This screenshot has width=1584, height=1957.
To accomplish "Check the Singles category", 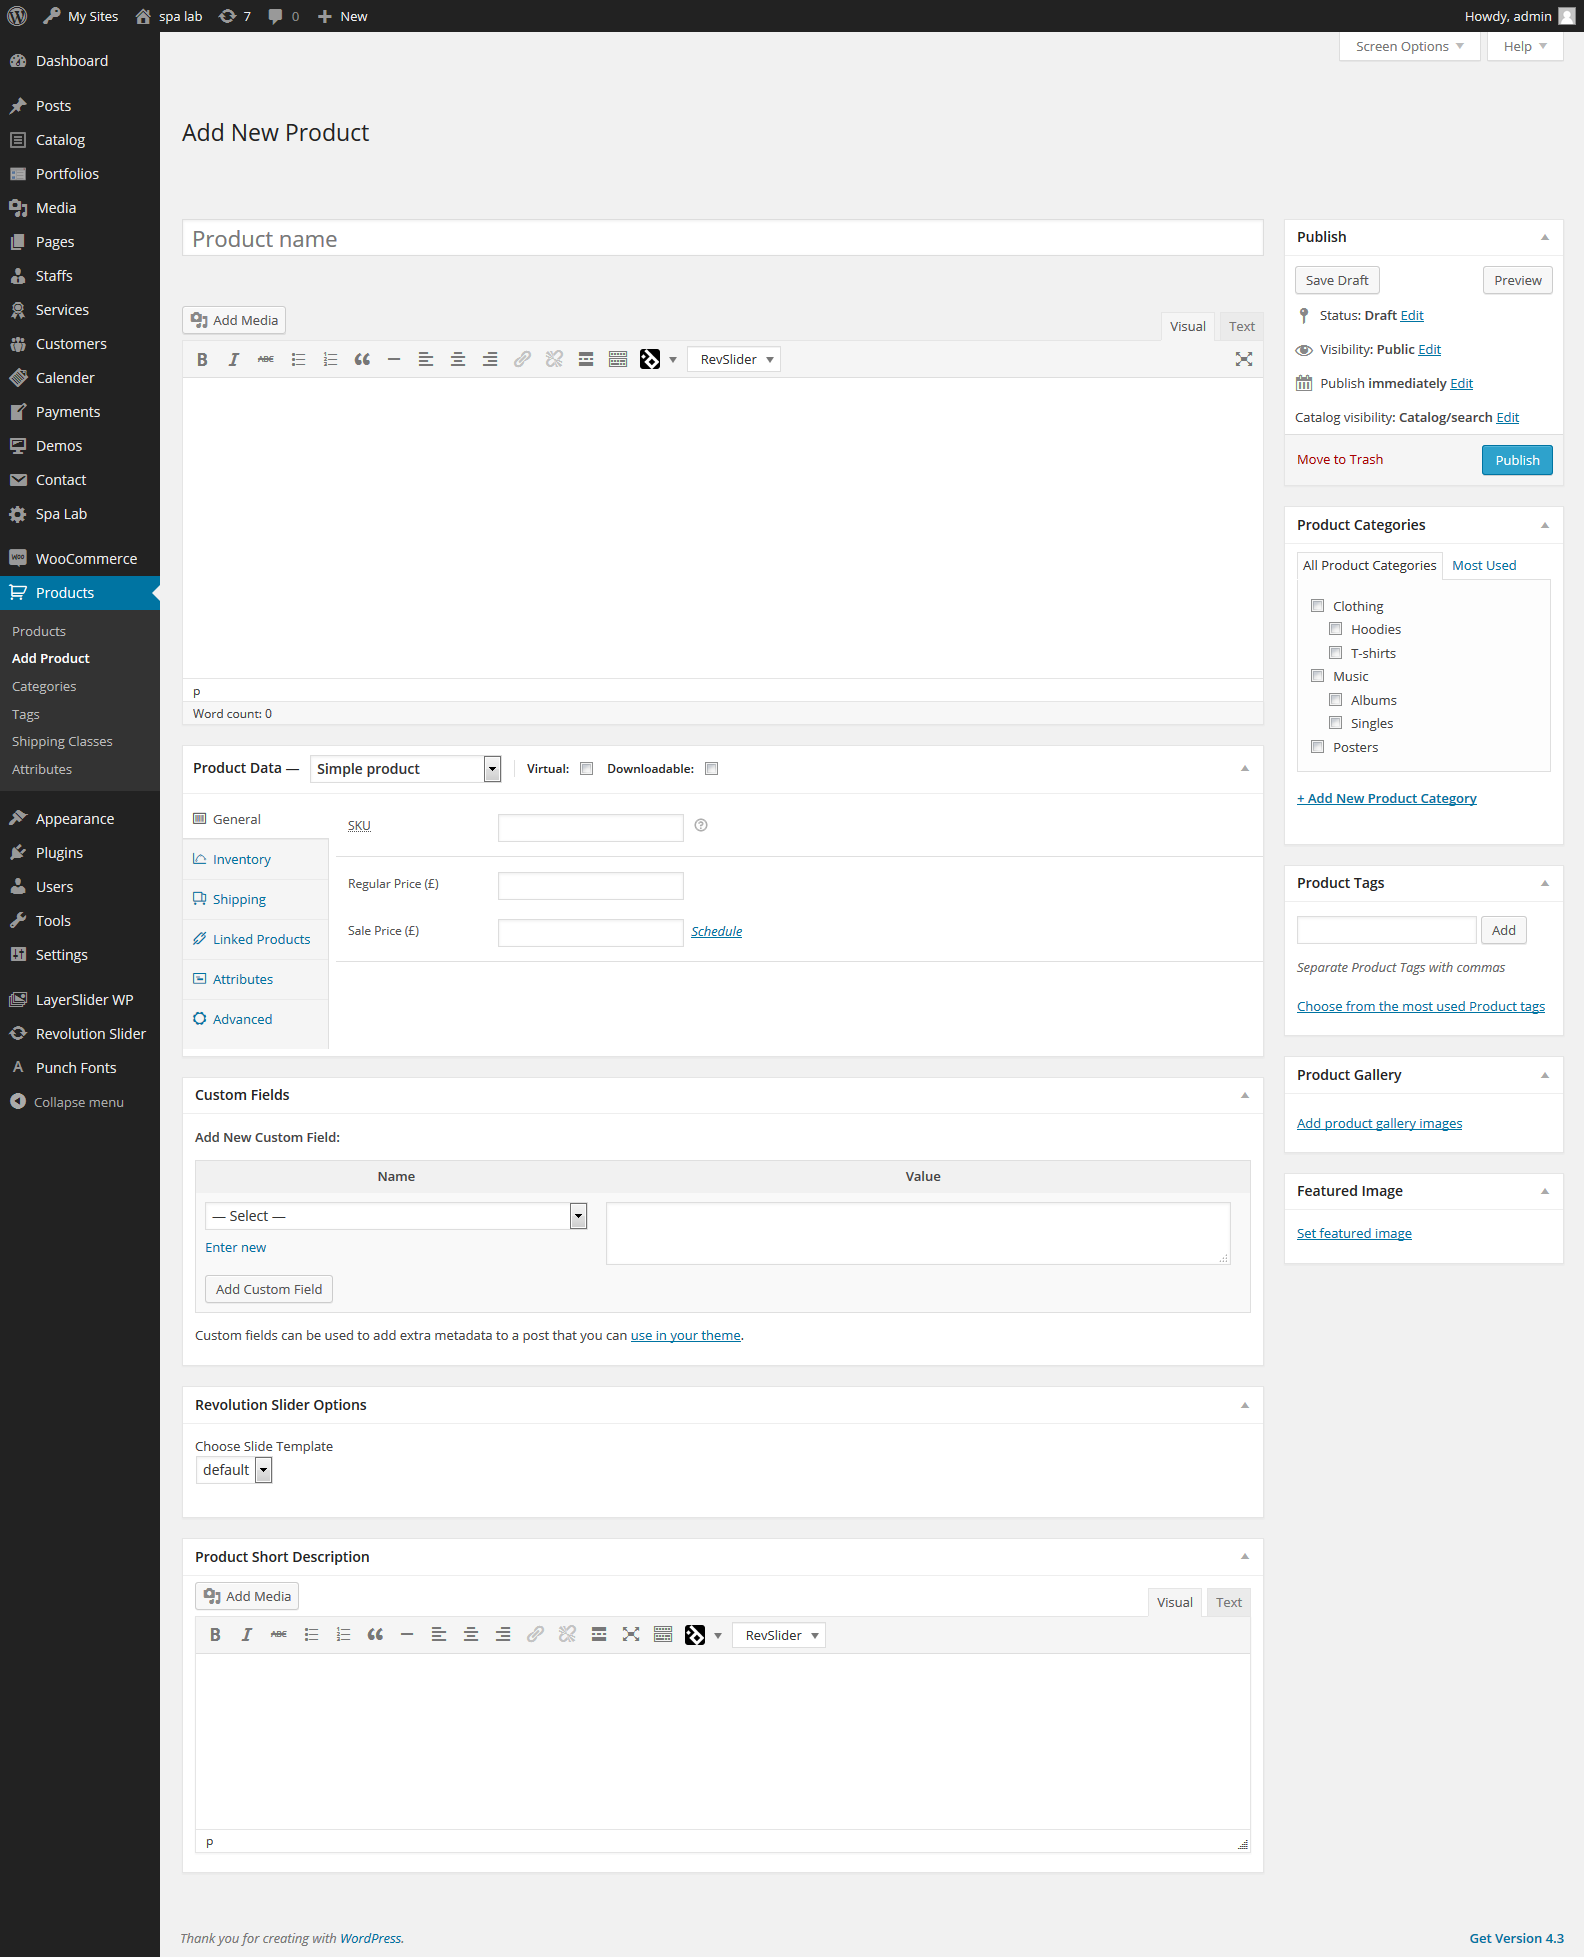I will pos(1336,723).
